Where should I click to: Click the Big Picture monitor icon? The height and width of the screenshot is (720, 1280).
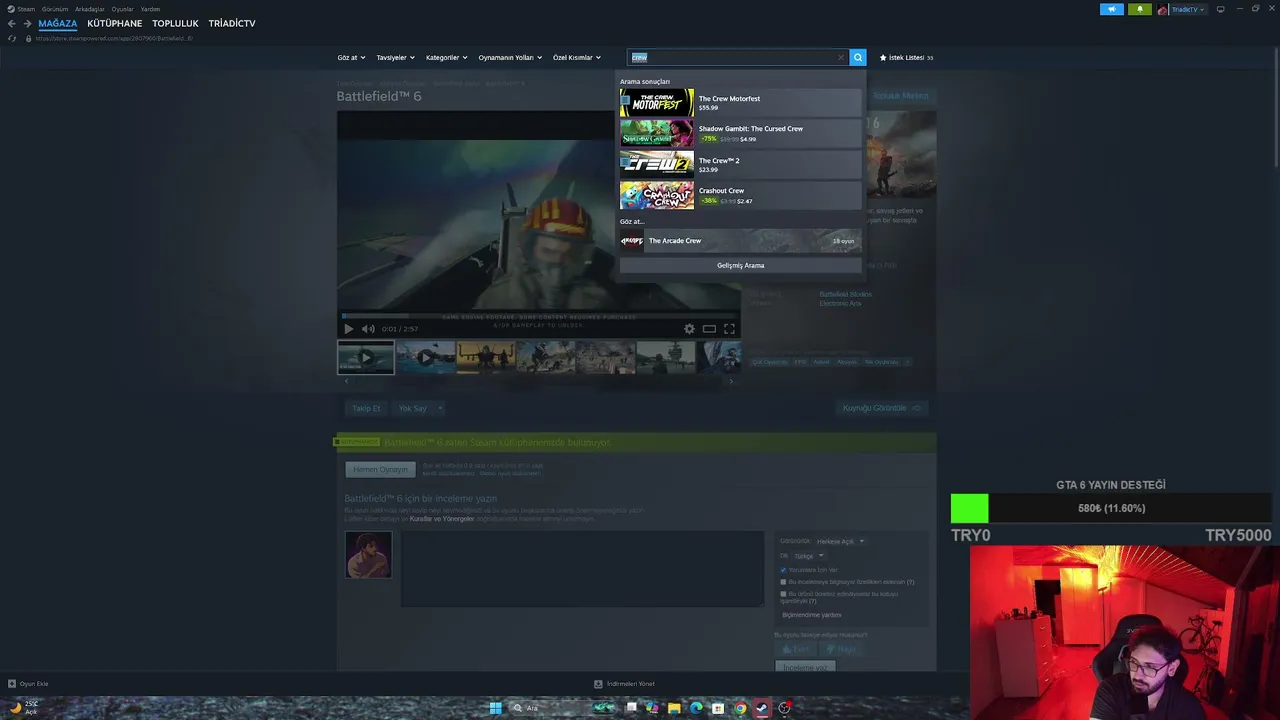[1220, 9]
